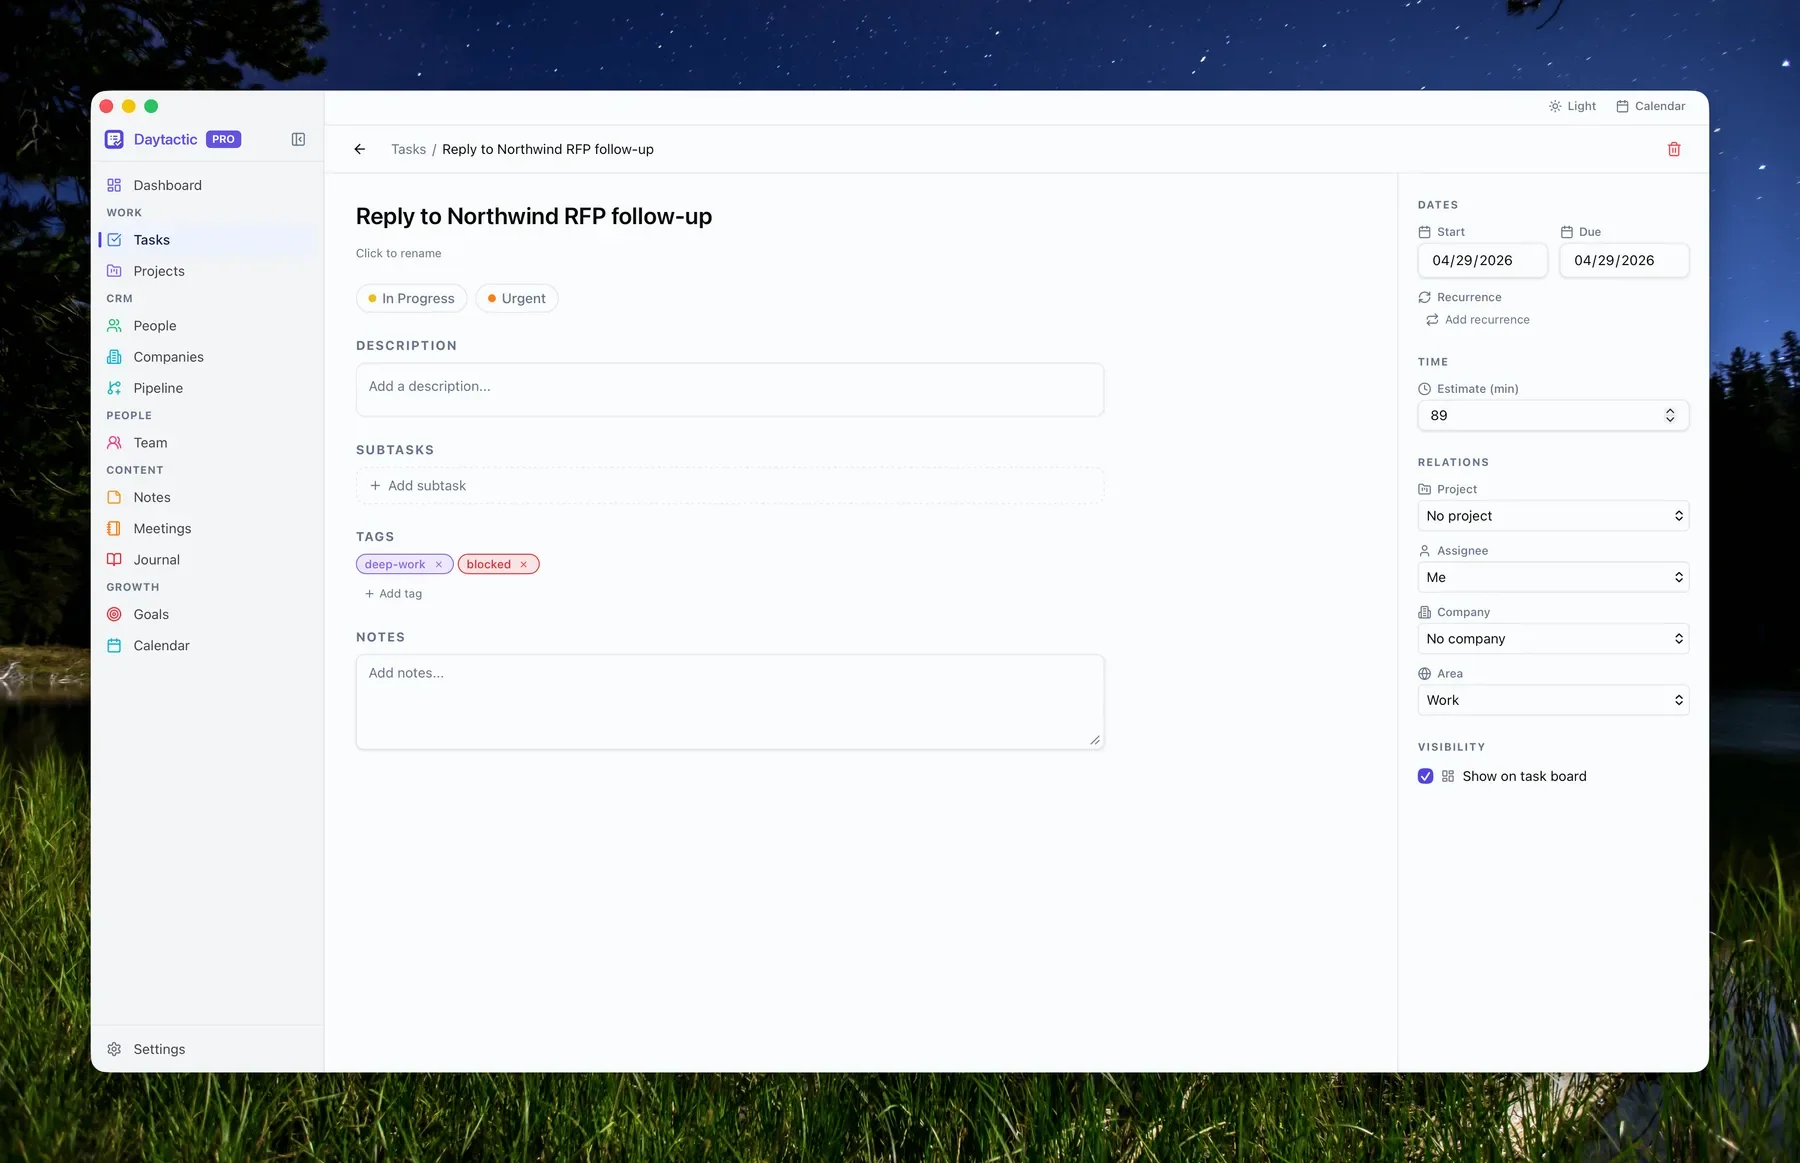Open Calendar from the top bar
Screen dimensions: 1800x1163
point(1651,106)
